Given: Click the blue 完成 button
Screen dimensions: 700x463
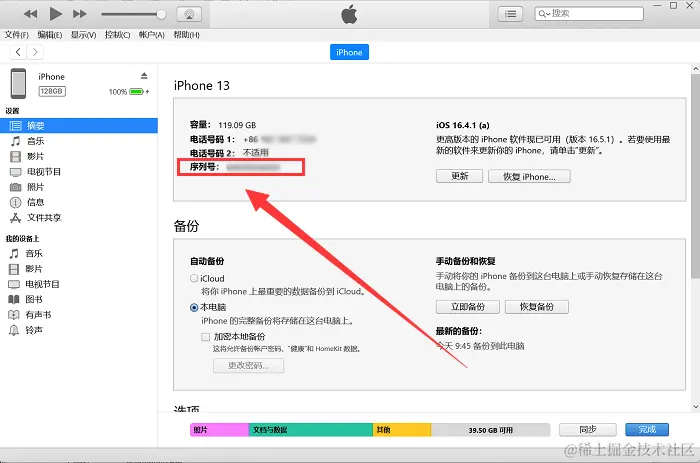Looking at the screenshot, I should point(647,430).
